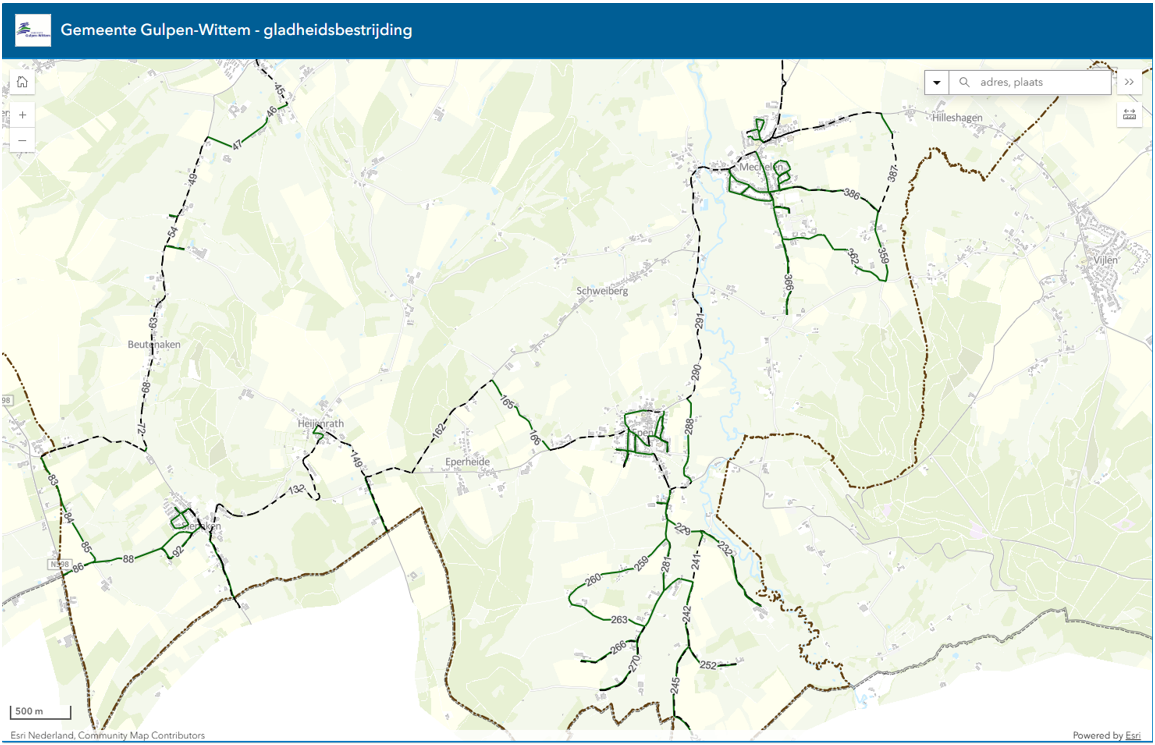Select route segment labeled 362
The height and width of the screenshot is (745, 1155).
[853, 257]
